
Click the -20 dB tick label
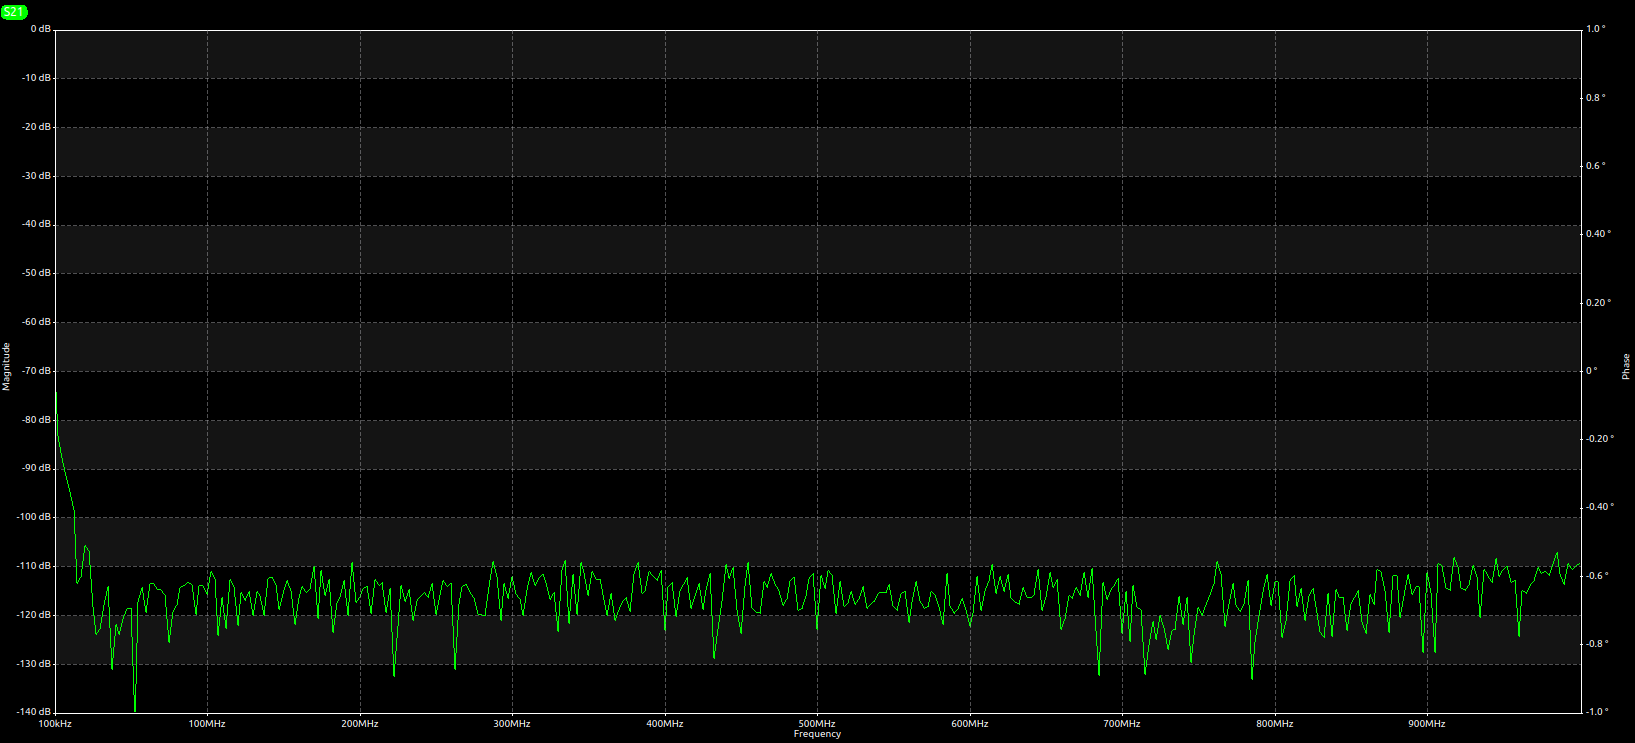pos(37,127)
